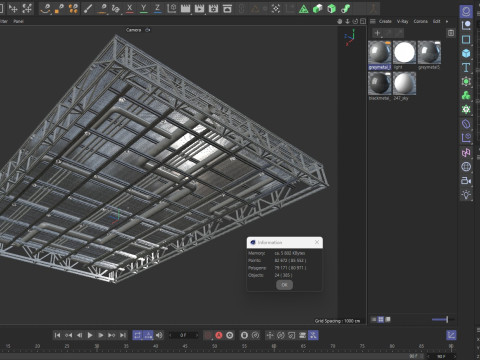
Task: Select the greymetal5 material thumbnail
Action: (429, 53)
